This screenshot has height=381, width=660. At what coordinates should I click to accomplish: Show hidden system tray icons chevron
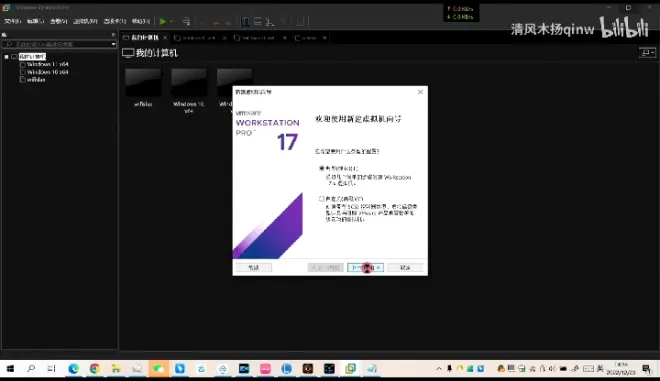pyautogui.click(x=439, y=369)
